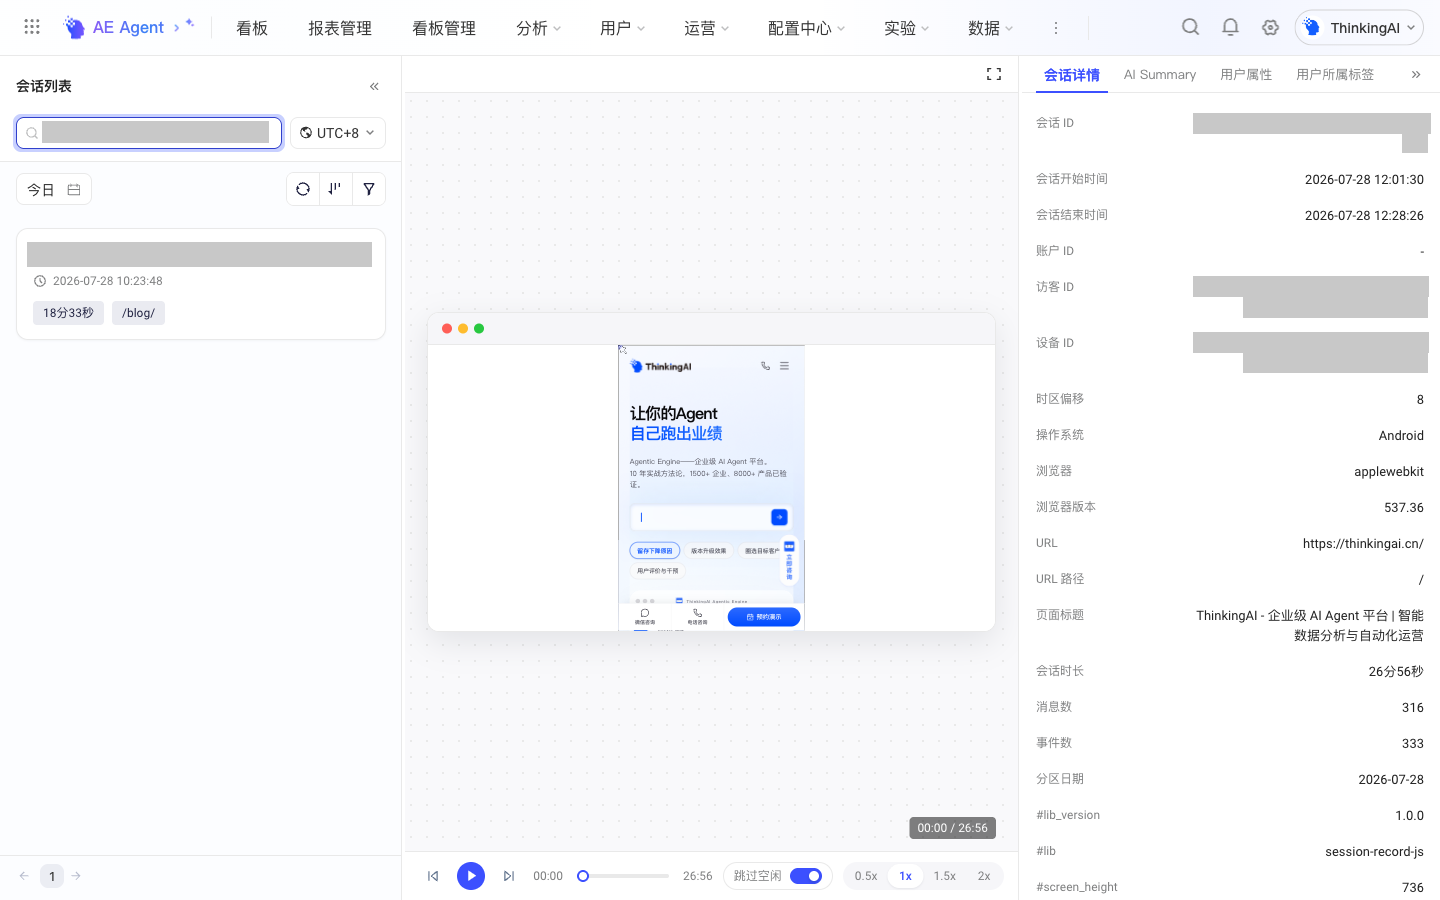The height and width of the screenshot is (900, 1440).
Task: Expand the 分析 menu
Action: click(539, 28)
